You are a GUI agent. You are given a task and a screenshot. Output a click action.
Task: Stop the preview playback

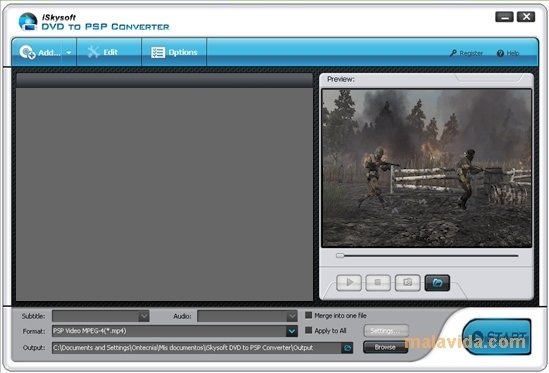(378, 282)
